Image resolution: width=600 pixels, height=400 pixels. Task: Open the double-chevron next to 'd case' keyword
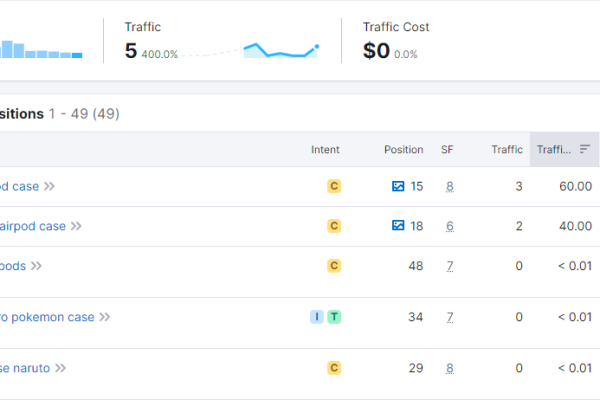pos(49,186)
